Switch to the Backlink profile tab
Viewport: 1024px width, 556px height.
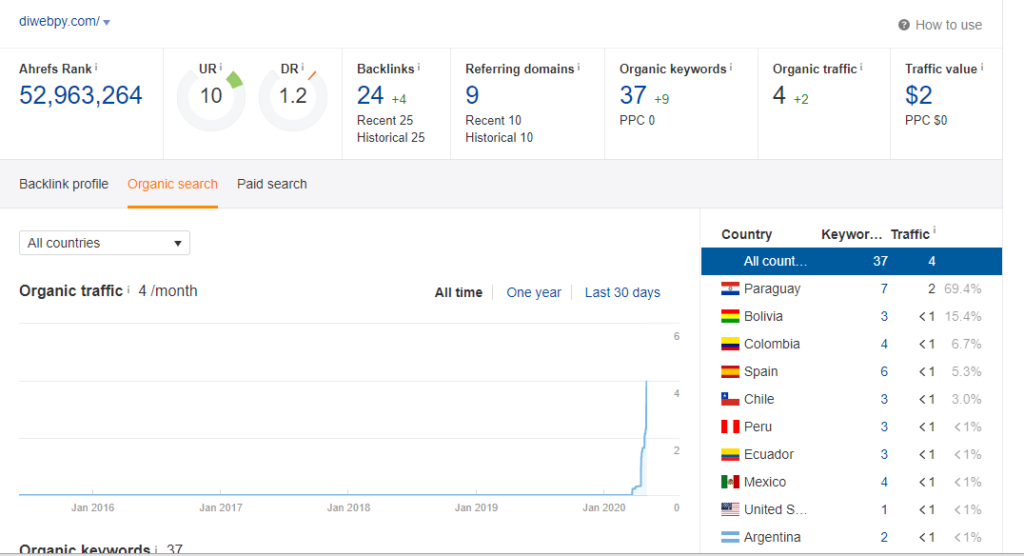pos(64,184)
